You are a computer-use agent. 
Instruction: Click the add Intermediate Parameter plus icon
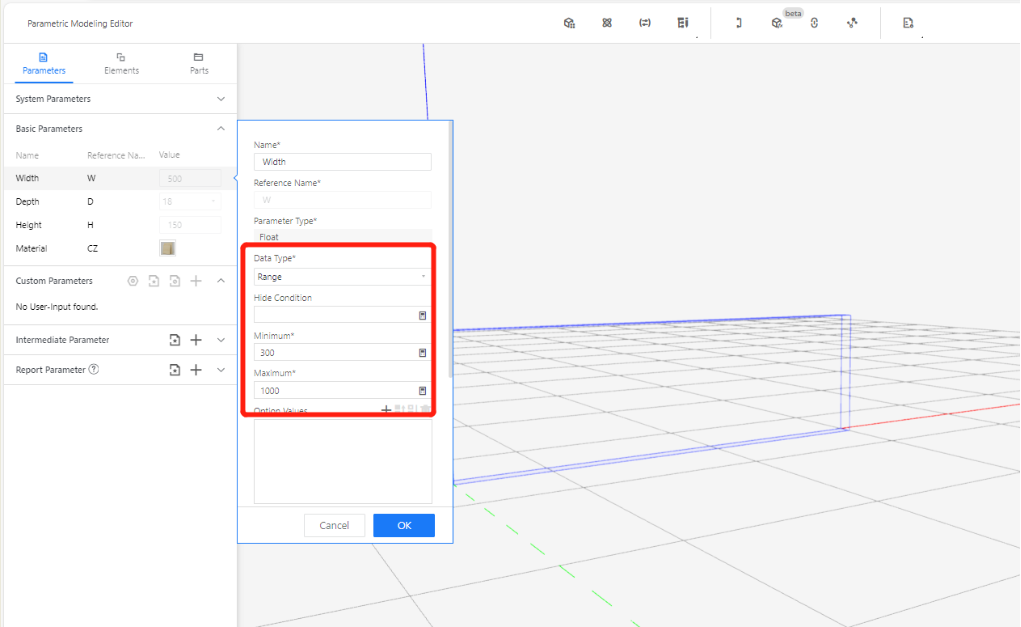pos(196,340)
